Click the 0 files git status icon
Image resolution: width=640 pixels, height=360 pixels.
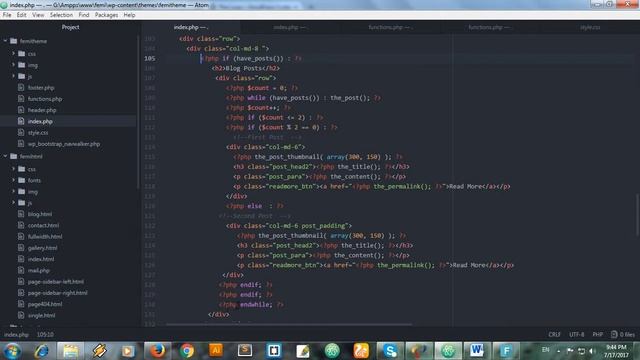622,334
